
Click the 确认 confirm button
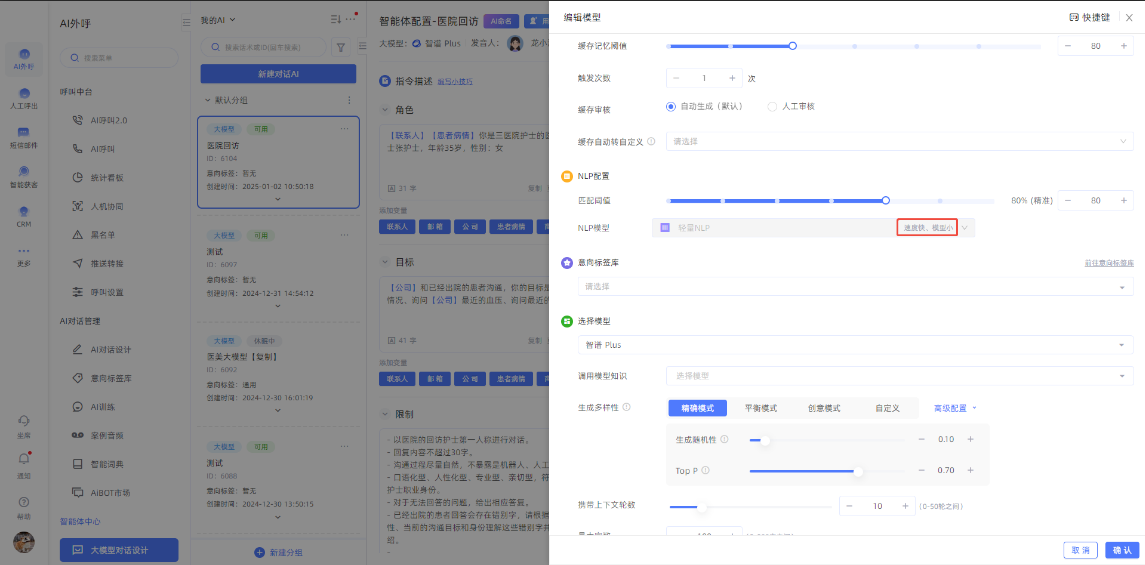pyautogui.click(x=1121, y=550)
